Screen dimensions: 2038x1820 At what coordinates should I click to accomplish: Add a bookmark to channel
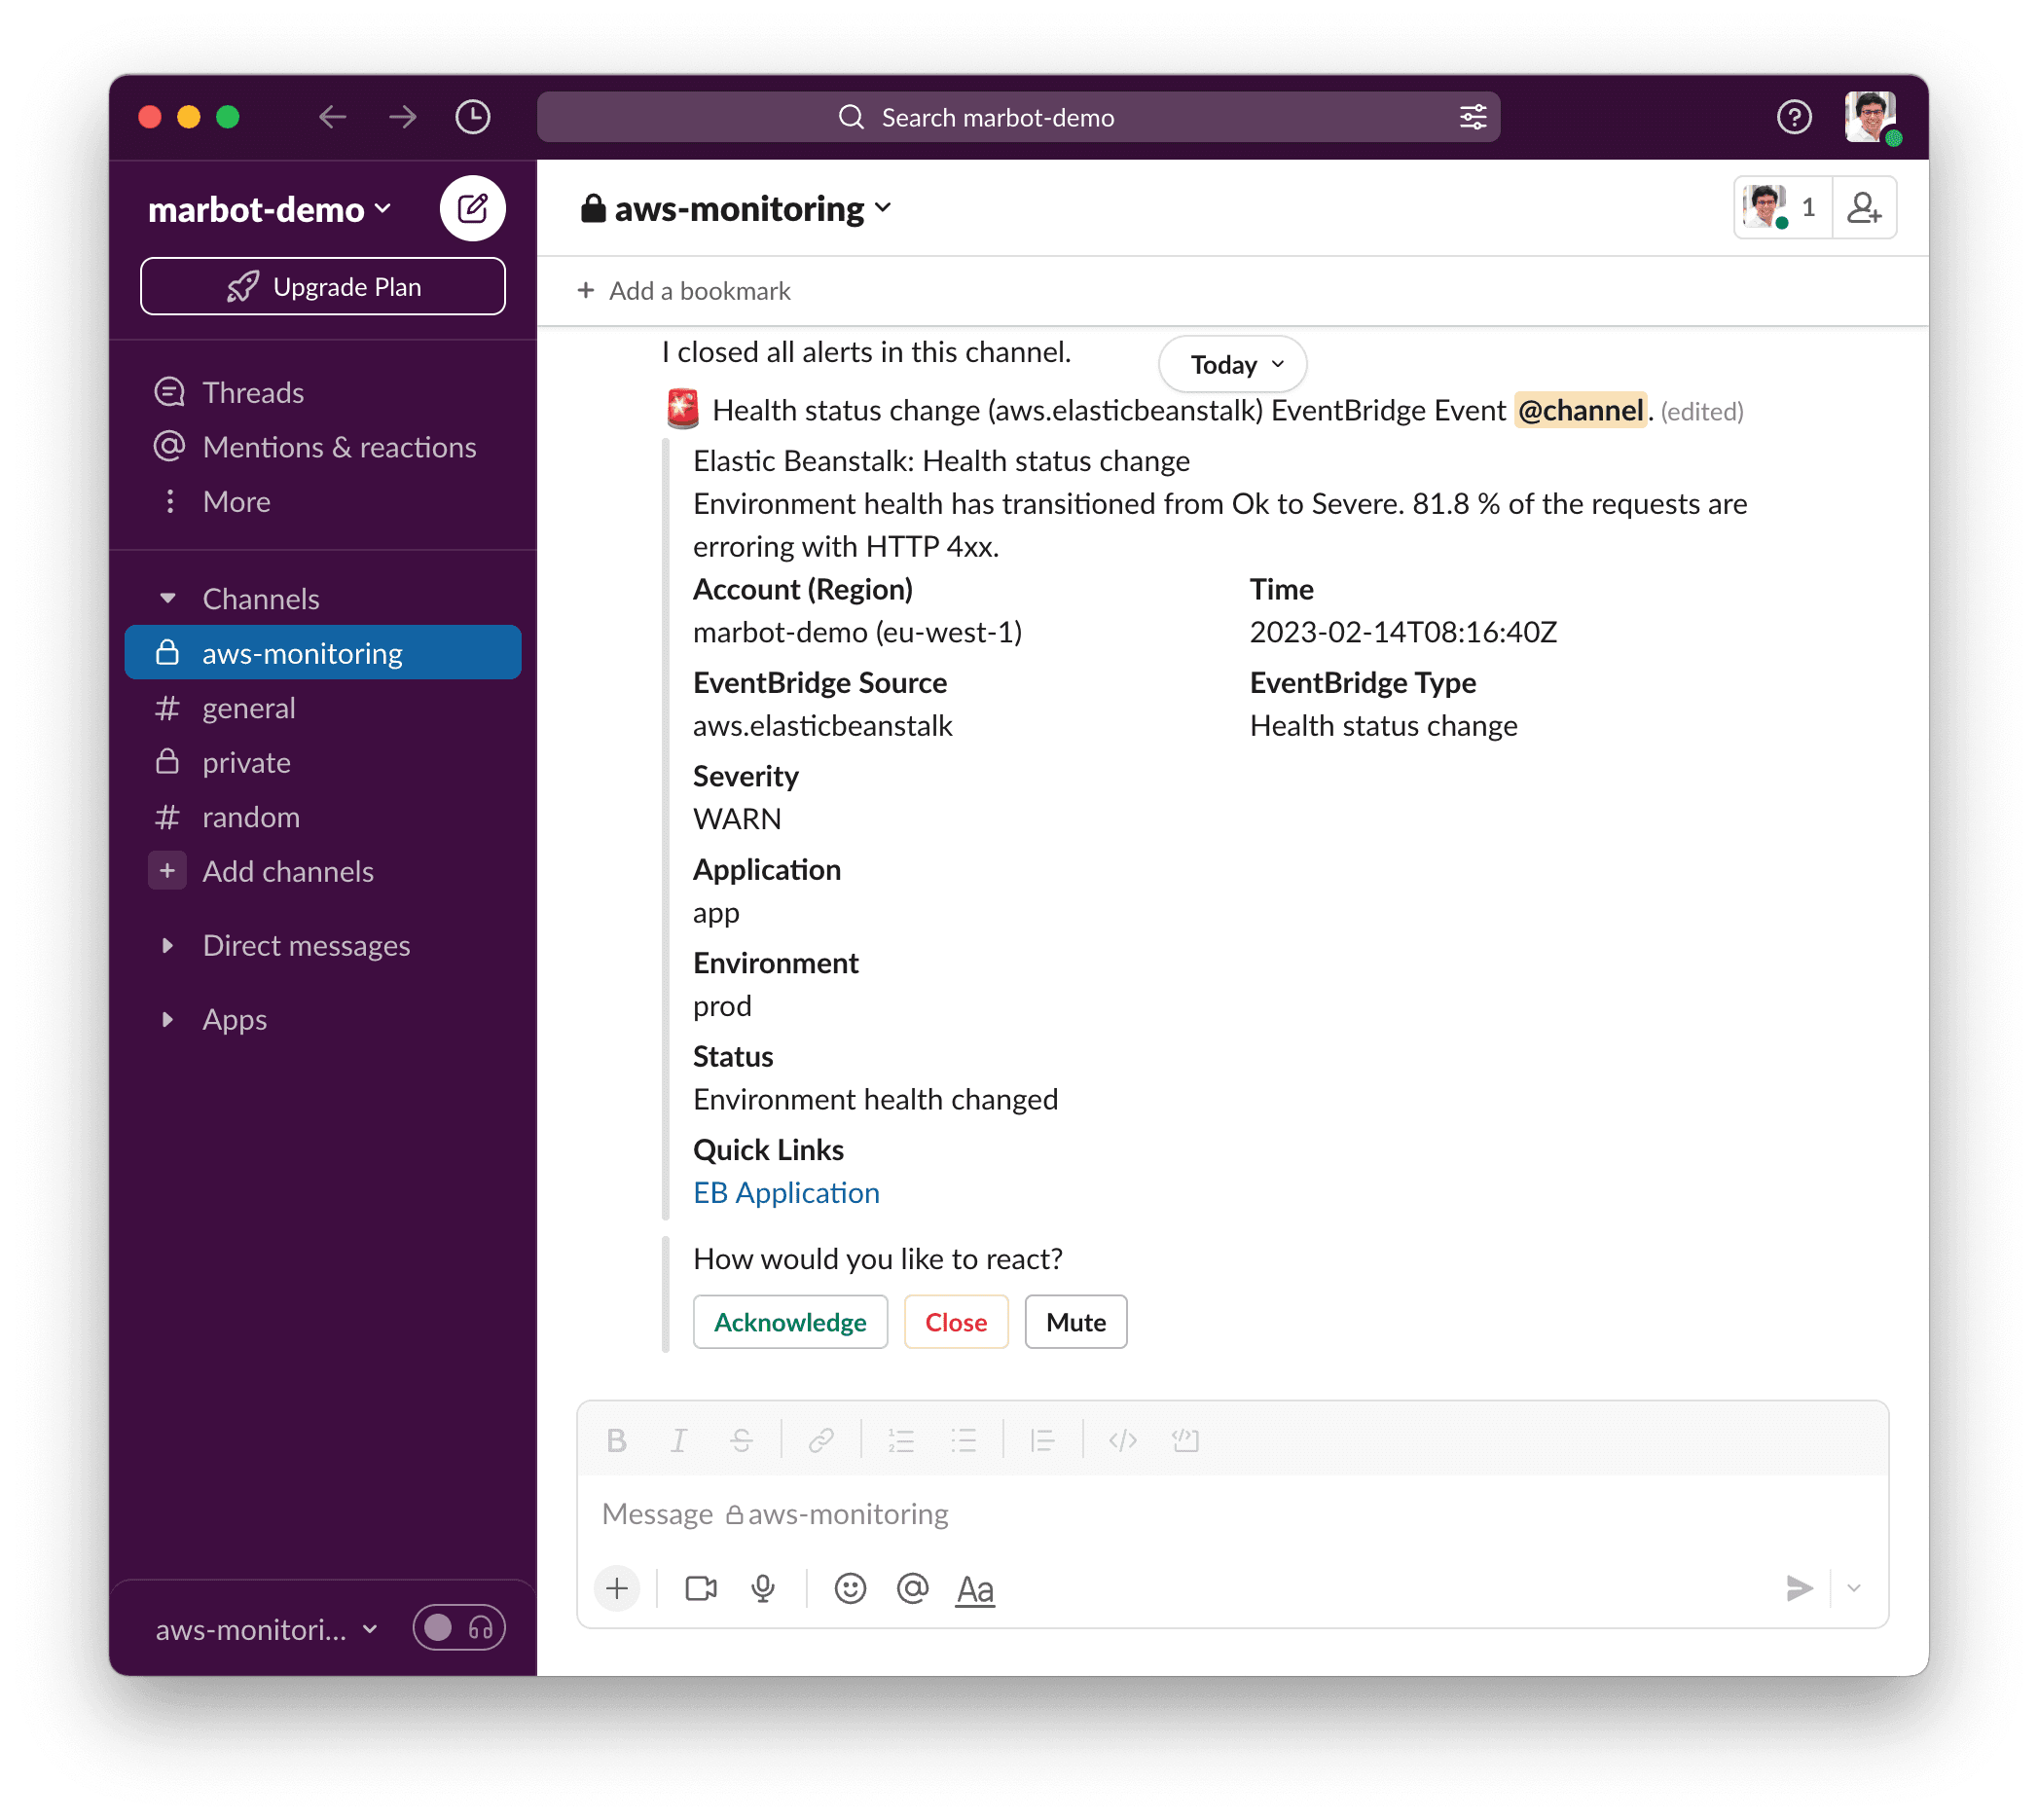684,291
